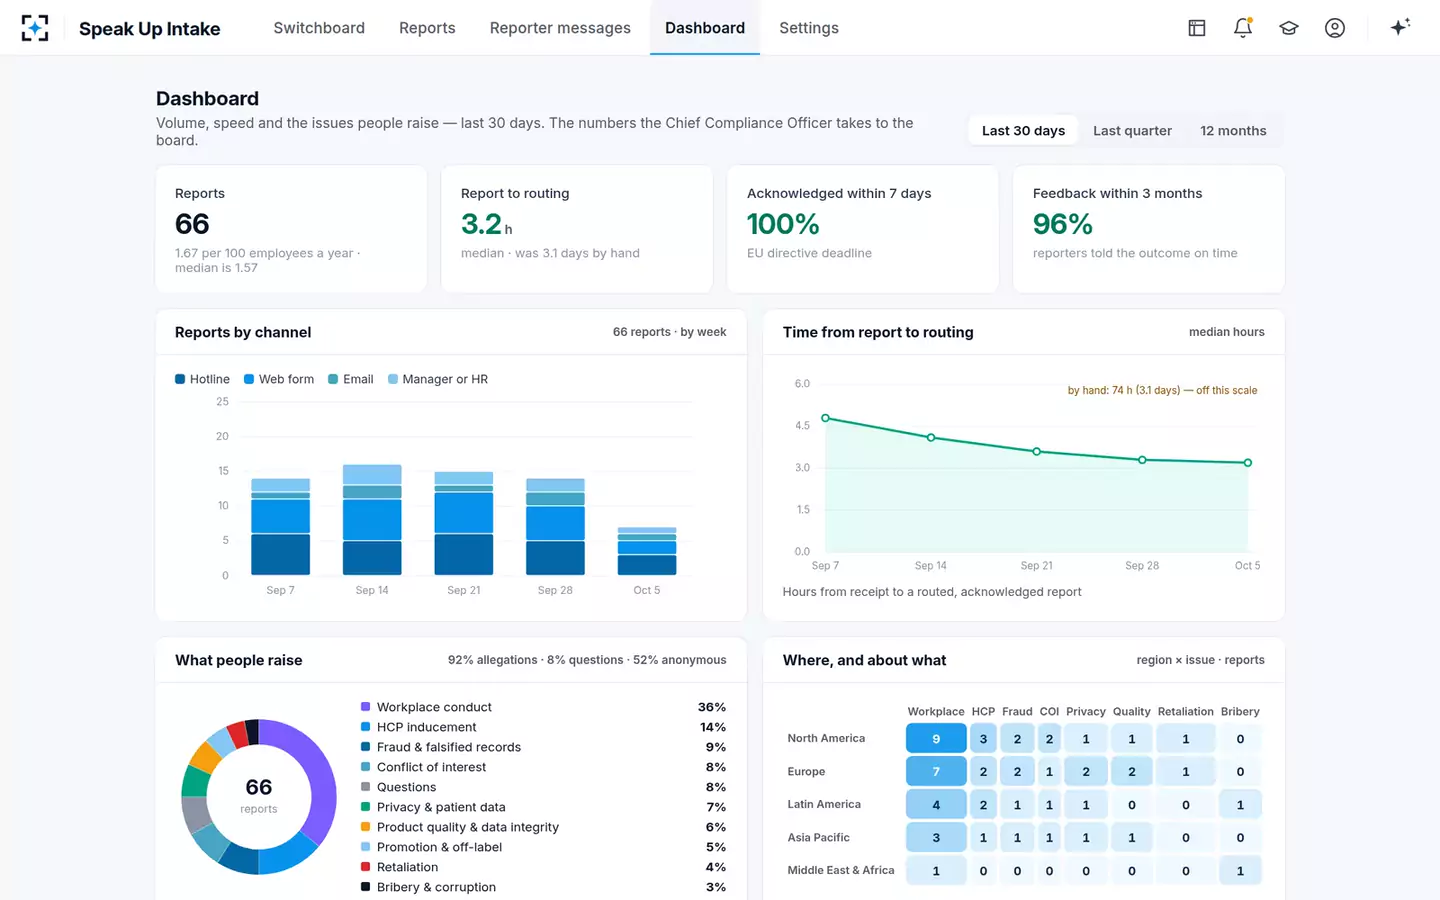Click the Web form legend swatch
Viewport: 1440px width, 900px height.
(x=249, y=379)
